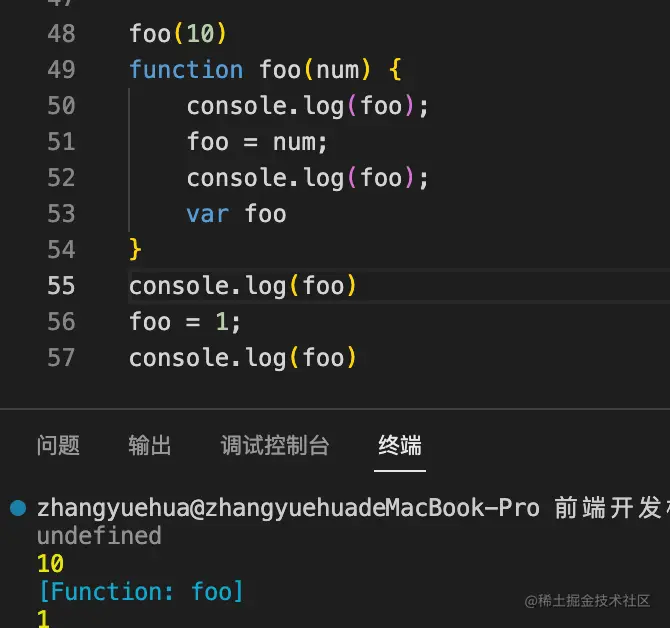Click 'foo(10)' call on line 48
The height and width of the screenshot is (628, 670).
click(178, 34)
